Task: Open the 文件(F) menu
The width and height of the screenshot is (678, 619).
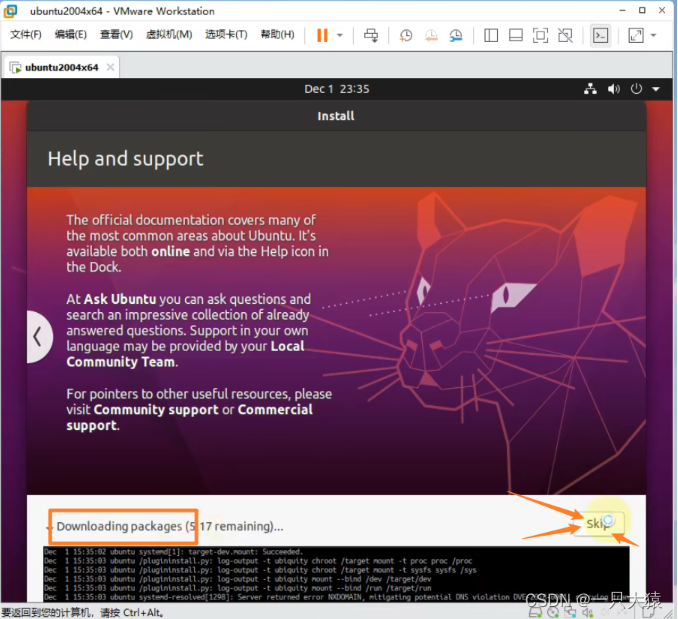Action: pyautogui.click(x=26, y=35)
